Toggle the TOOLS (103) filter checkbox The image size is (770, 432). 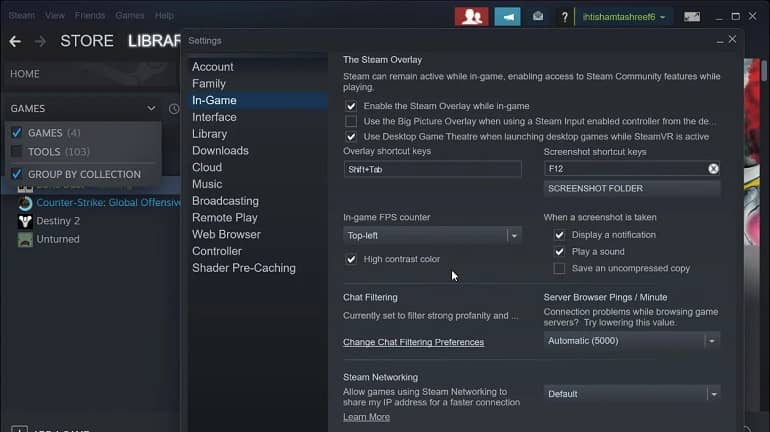pyautogui.click(x=17, y=152)
